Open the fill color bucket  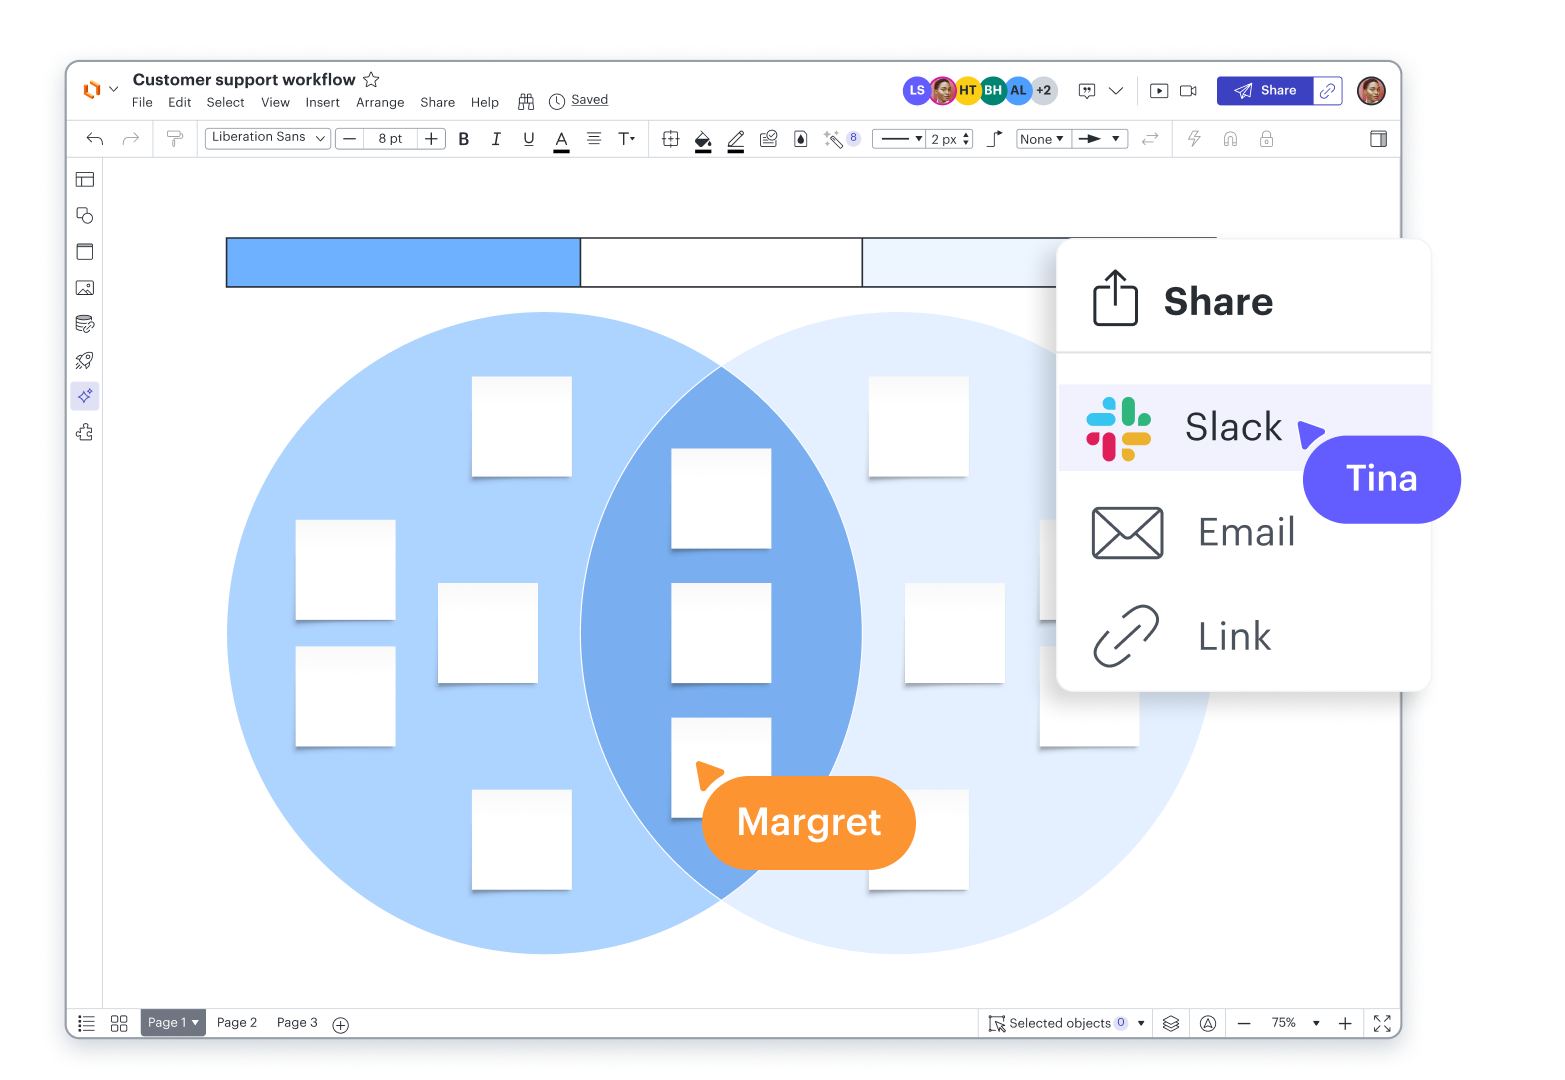pyautogui.click(x=703, y=140)
